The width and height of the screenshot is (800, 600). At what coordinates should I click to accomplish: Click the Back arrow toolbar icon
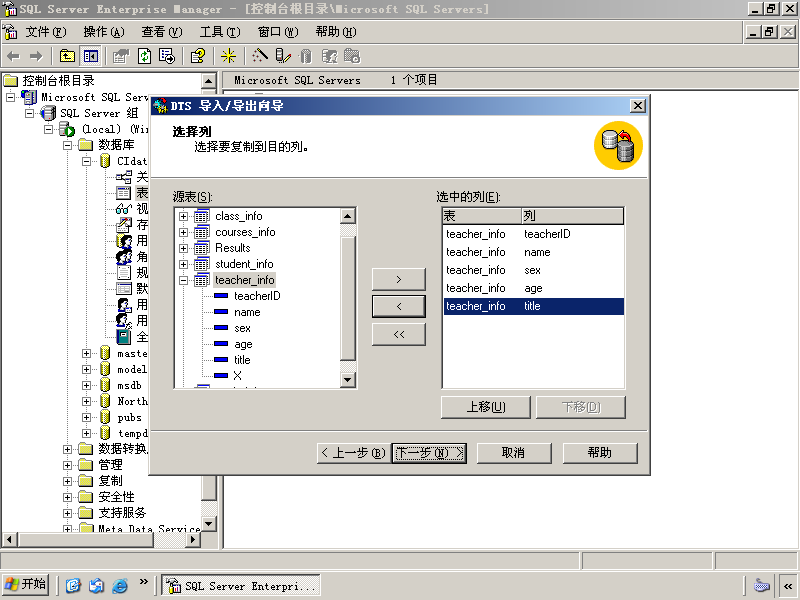click(14, 56)
